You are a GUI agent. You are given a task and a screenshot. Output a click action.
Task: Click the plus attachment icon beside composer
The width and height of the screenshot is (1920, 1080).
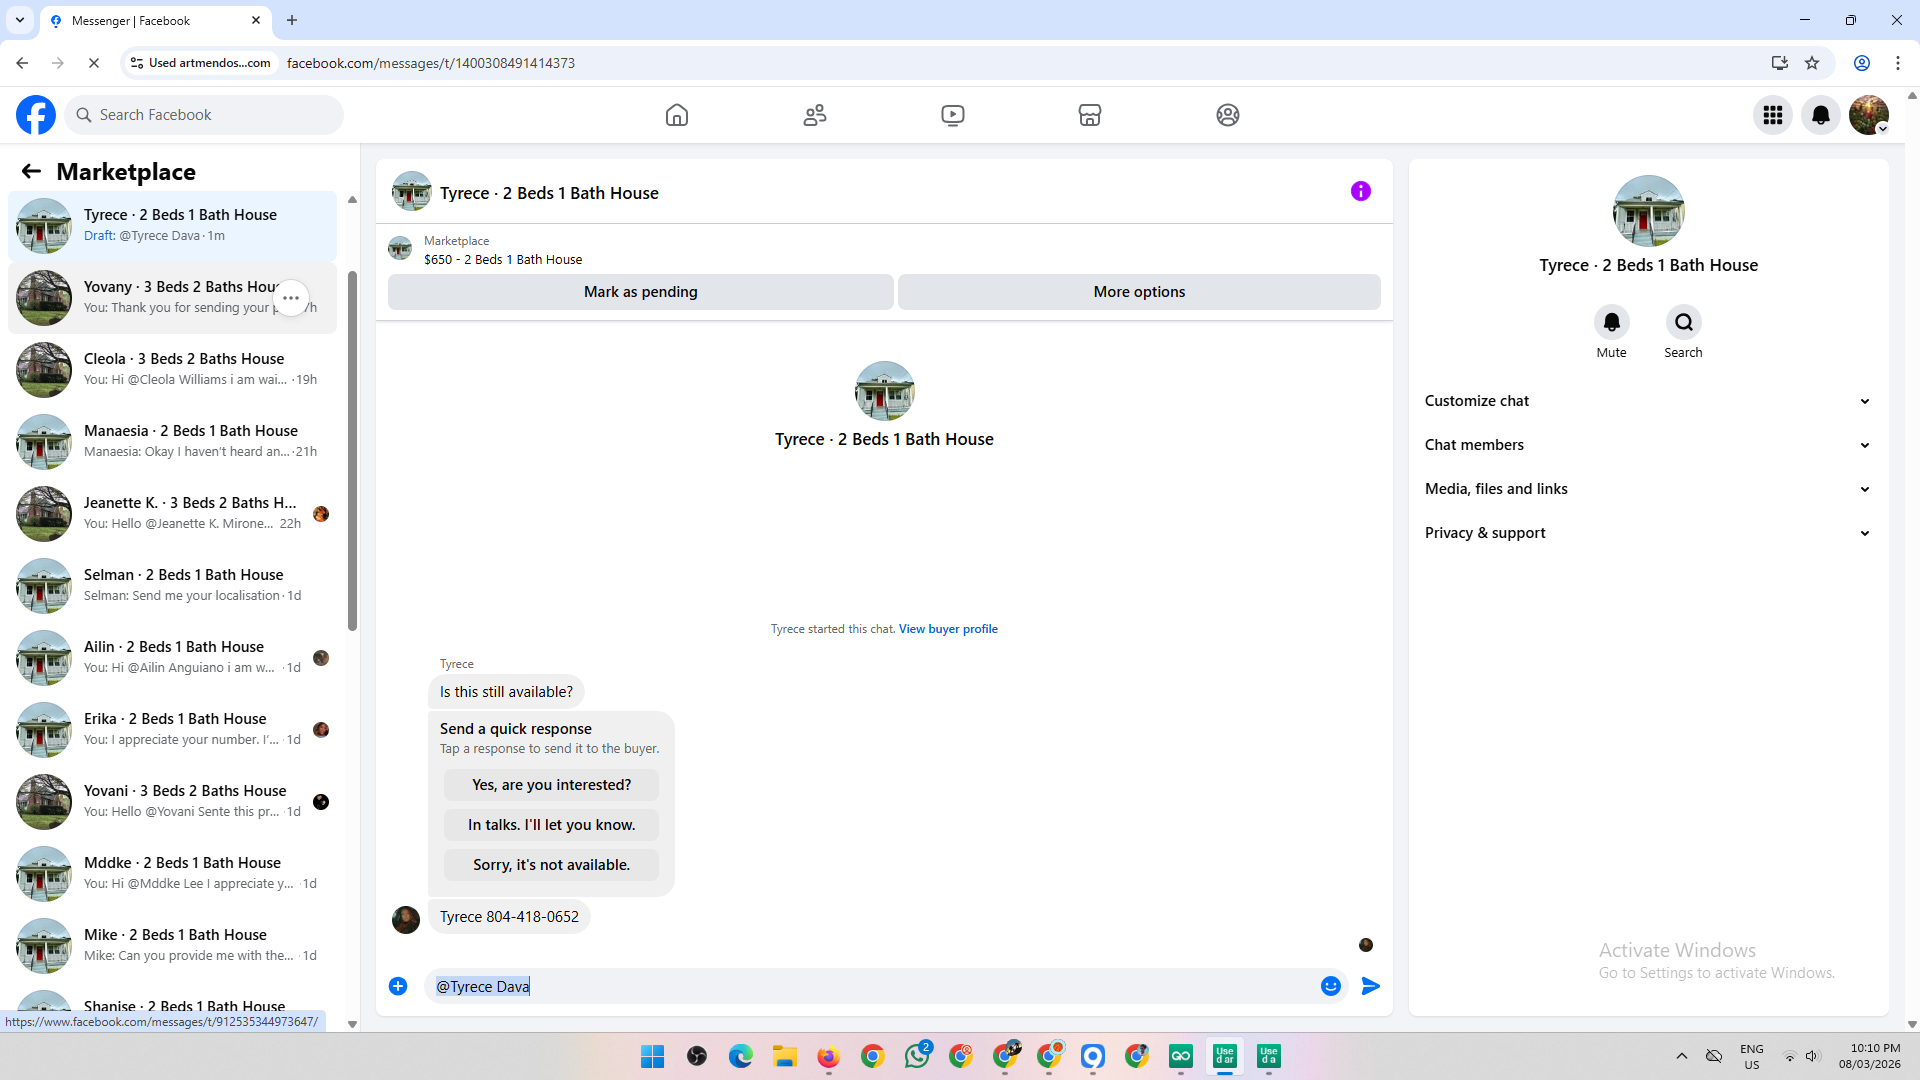pos(398,986)
